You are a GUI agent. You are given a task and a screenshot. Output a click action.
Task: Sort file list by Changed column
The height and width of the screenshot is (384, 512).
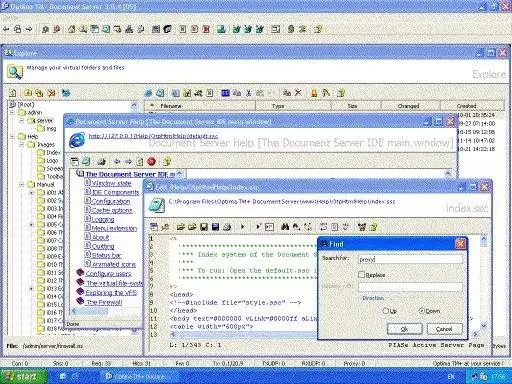[411, 106]
